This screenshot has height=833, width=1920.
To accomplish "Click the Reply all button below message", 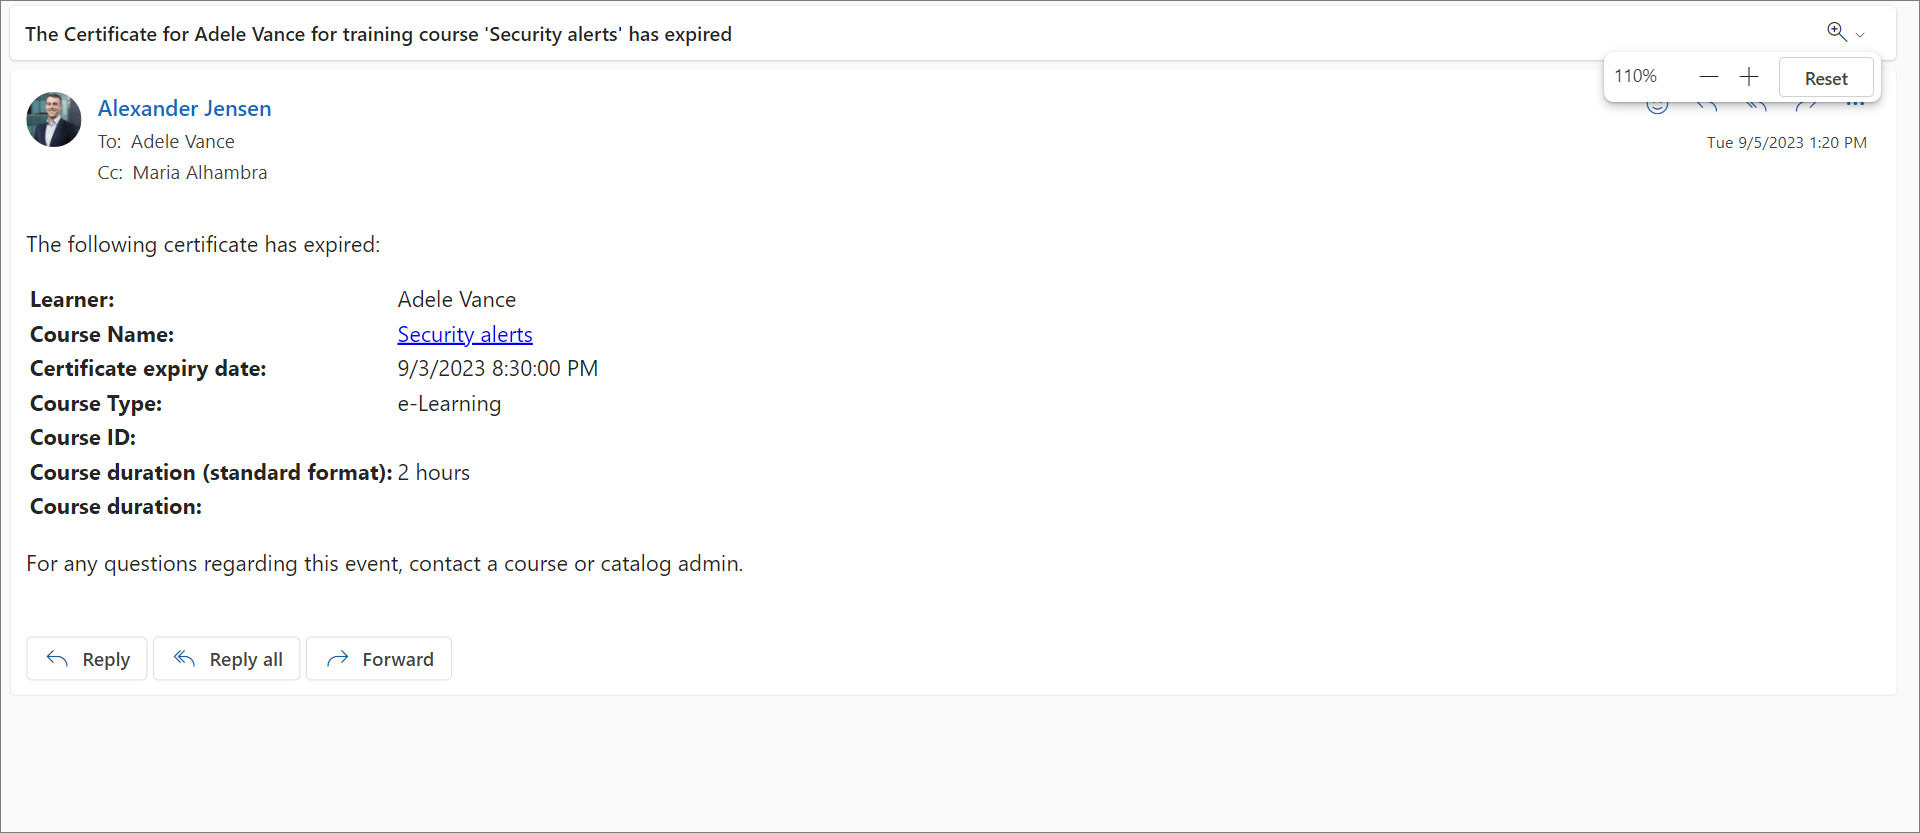I will 227,659.
